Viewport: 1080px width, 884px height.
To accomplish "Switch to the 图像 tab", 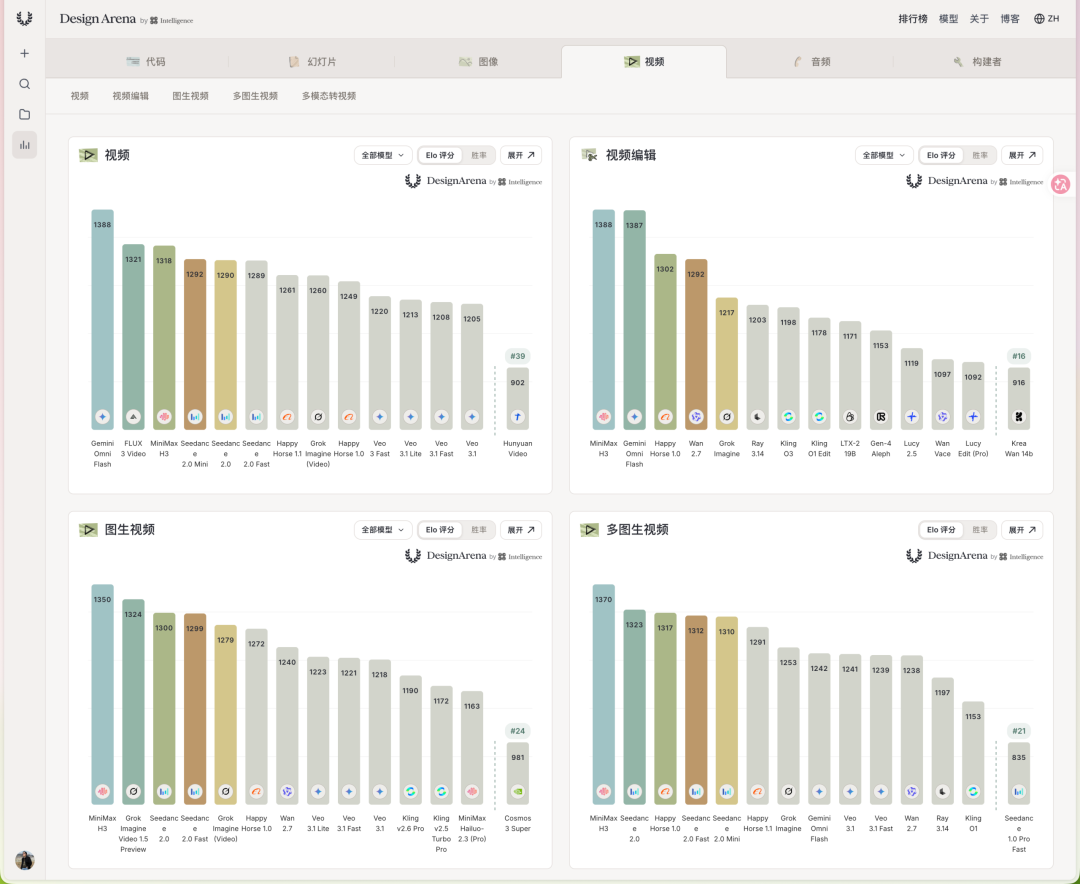I will 478,62.
